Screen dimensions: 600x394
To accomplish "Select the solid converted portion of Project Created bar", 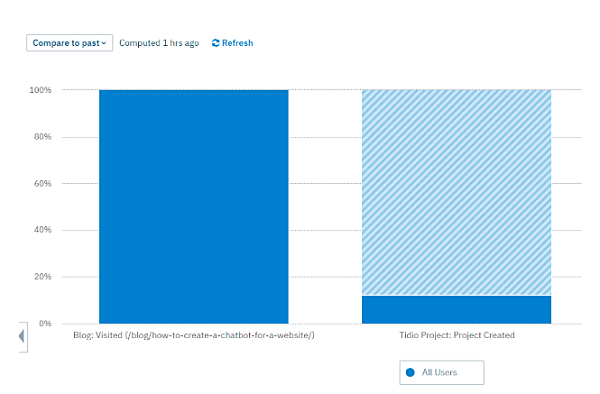I will point(457,309).
